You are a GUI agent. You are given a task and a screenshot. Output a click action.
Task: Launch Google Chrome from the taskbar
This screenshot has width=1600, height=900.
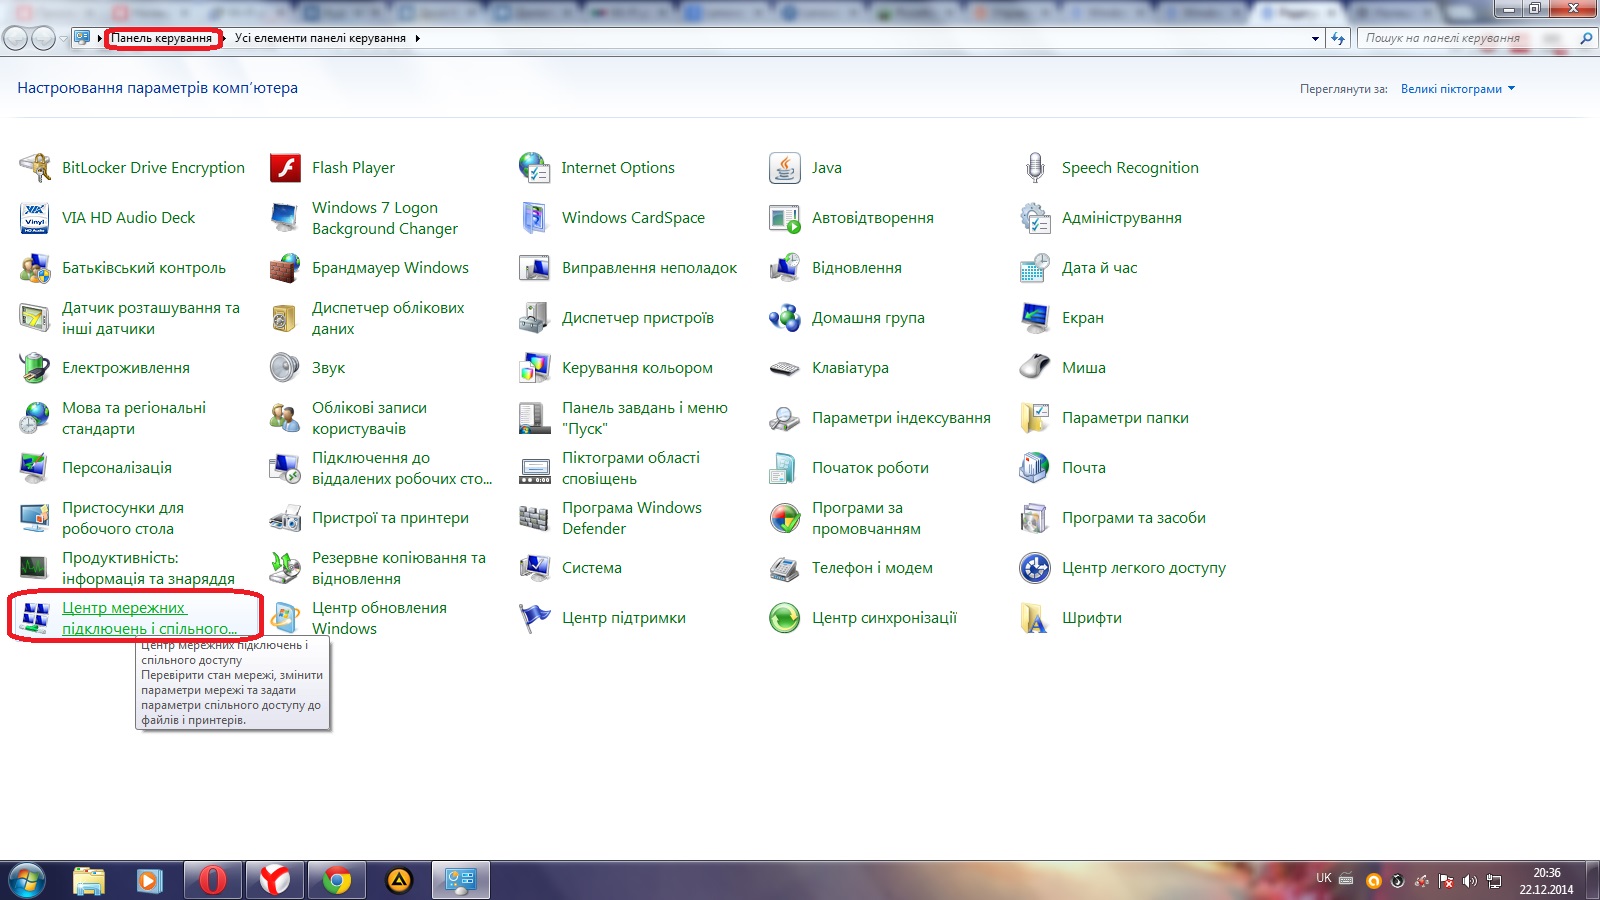click(x=337, y=880)
